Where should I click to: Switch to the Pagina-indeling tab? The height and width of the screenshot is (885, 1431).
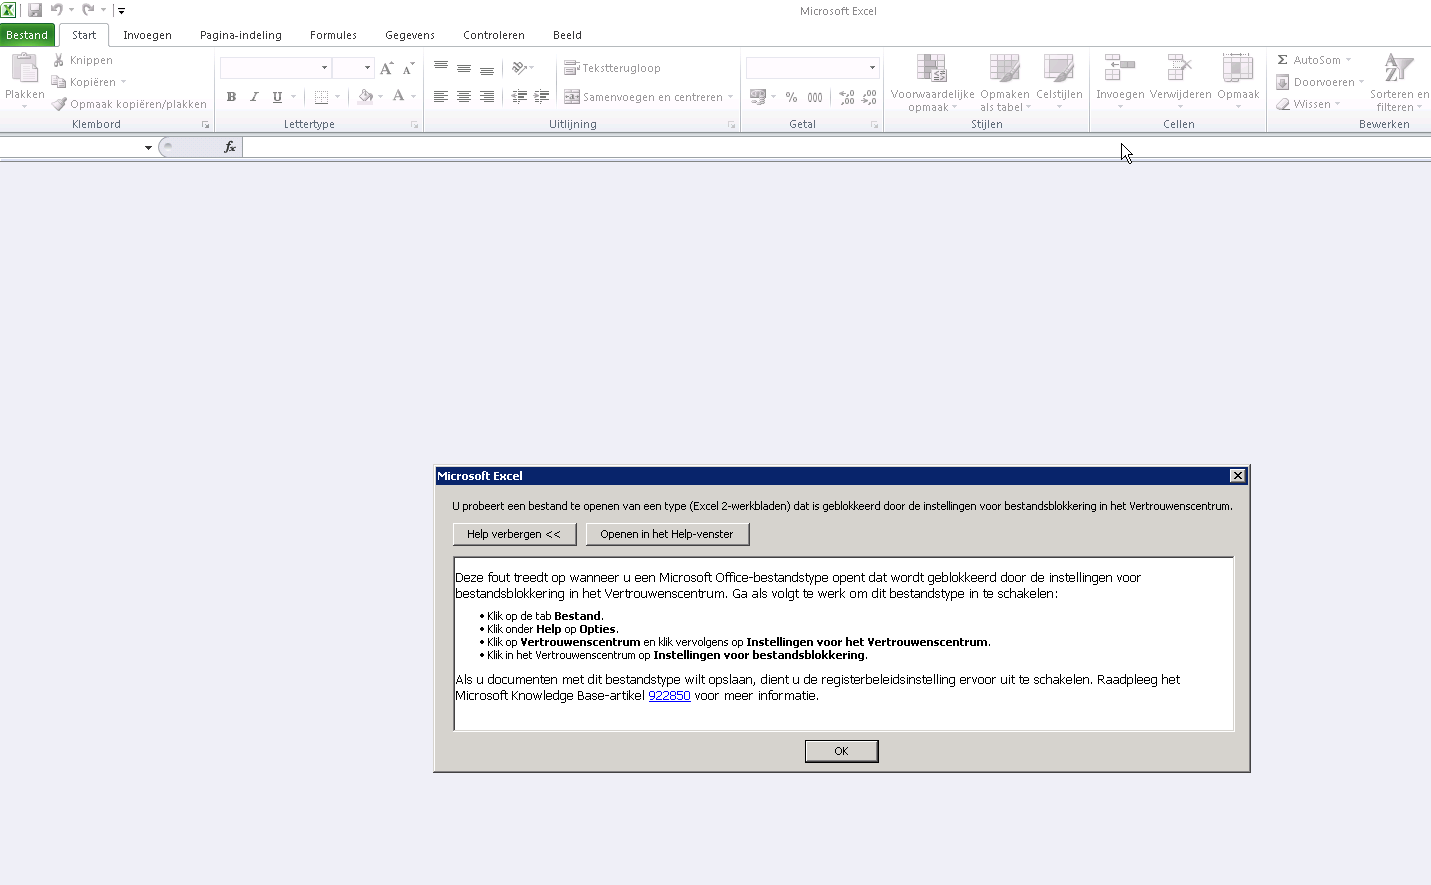(240, 35)
